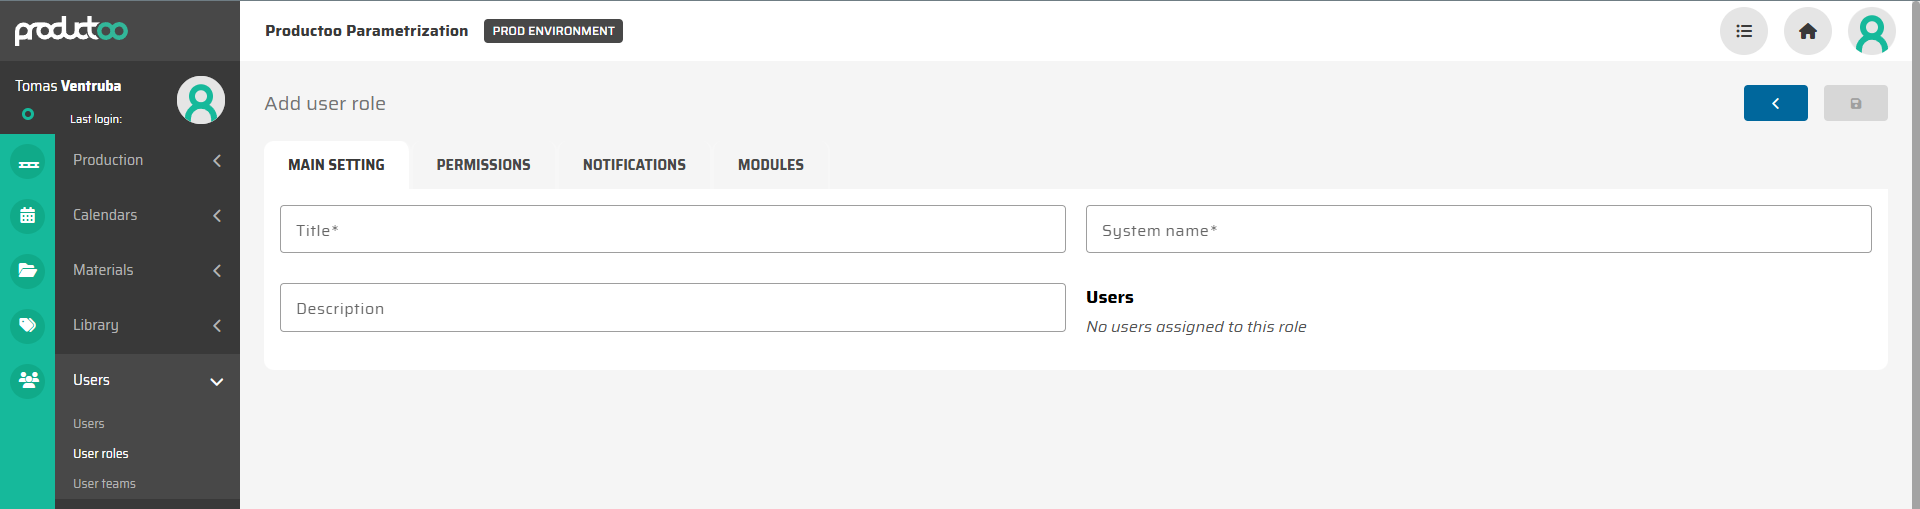Open User teams submenu link
This screenshot has width=1920, height=509.
104,484
